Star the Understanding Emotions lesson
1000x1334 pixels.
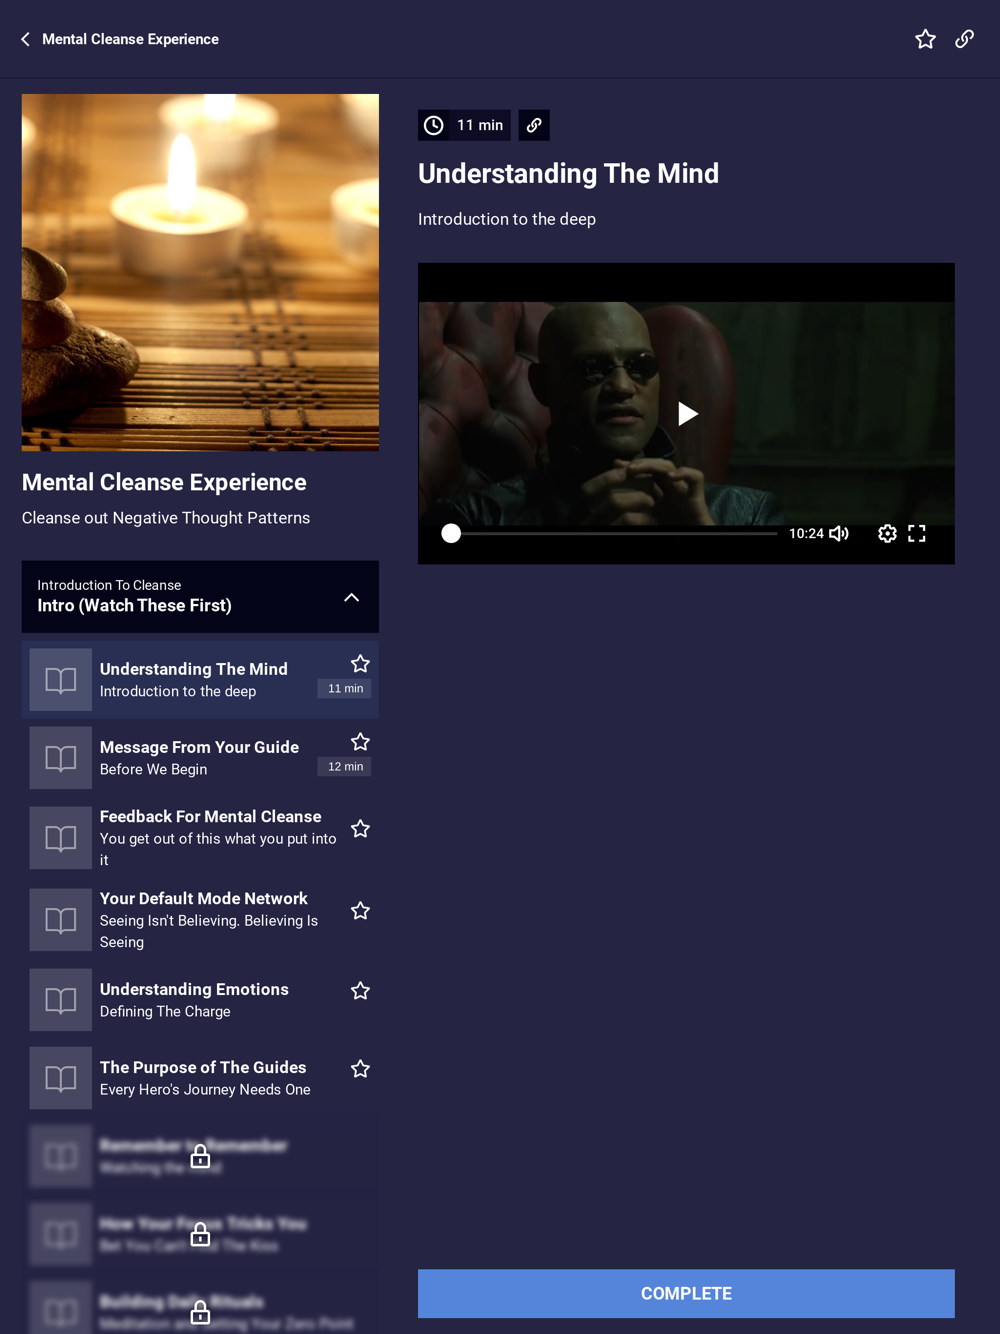[x=361, y=991]
